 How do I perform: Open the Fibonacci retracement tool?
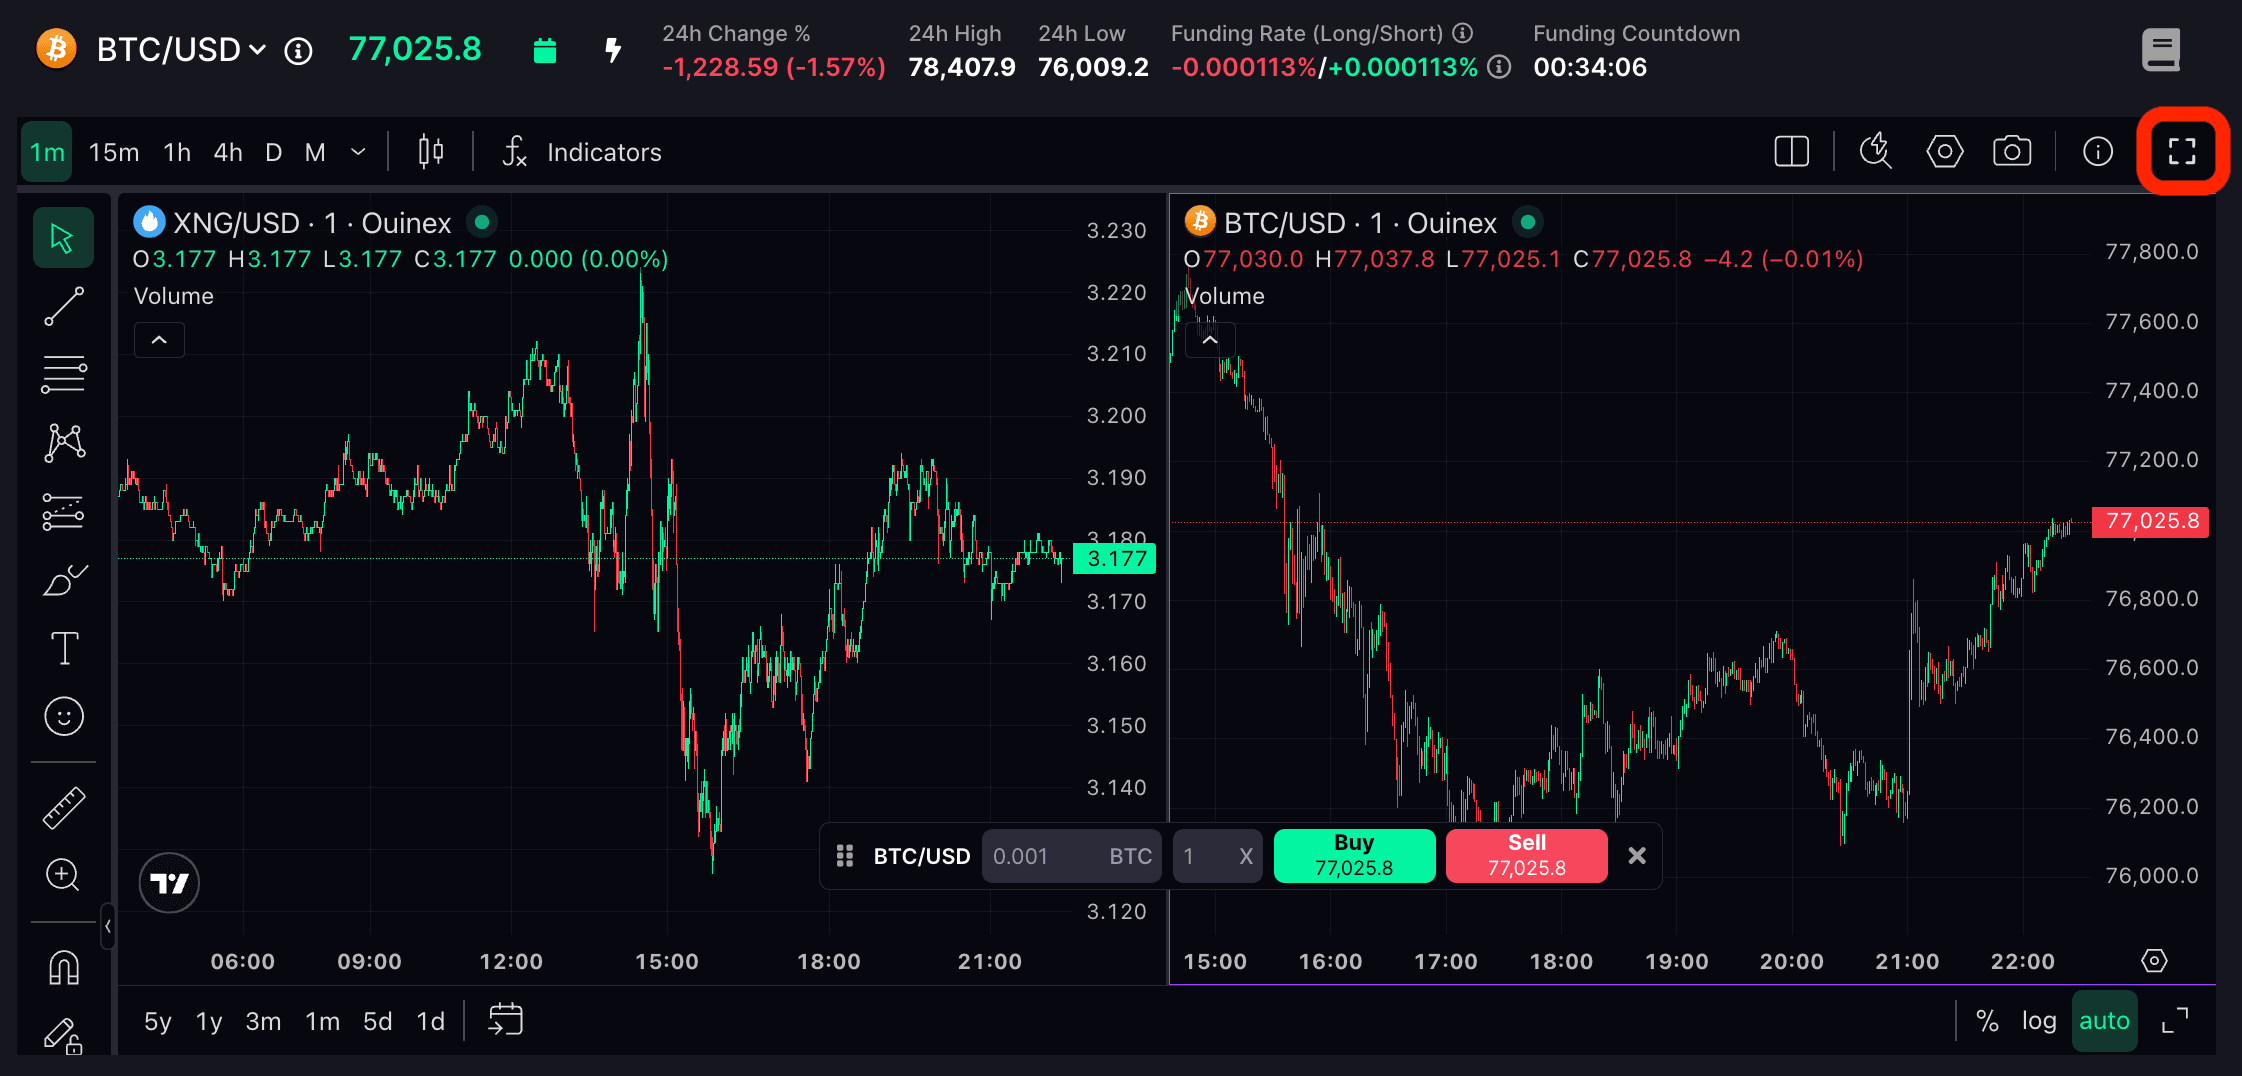click(x=63, y=375)
